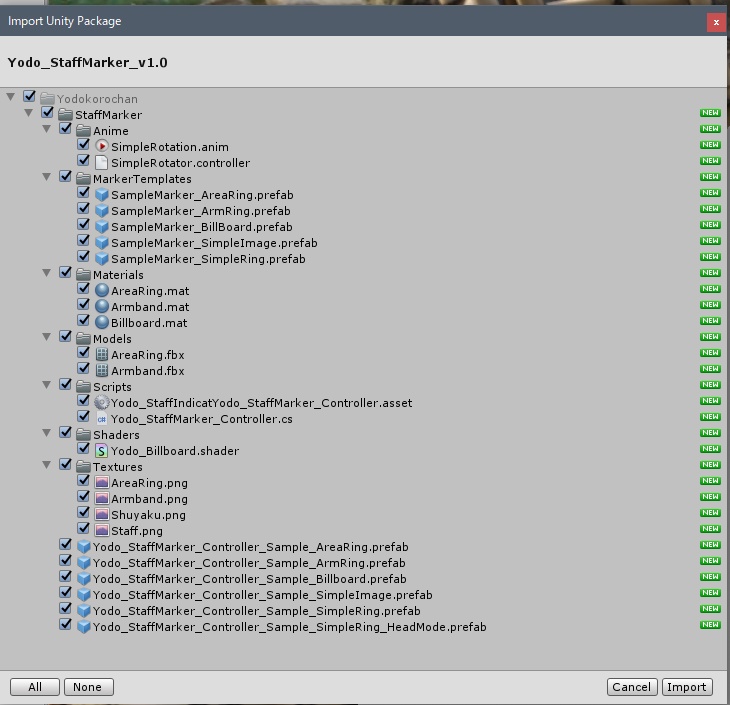Viewport: 730px width, 705px height.
Task: Click the Shaders folder name
Action: click(116, 435)
